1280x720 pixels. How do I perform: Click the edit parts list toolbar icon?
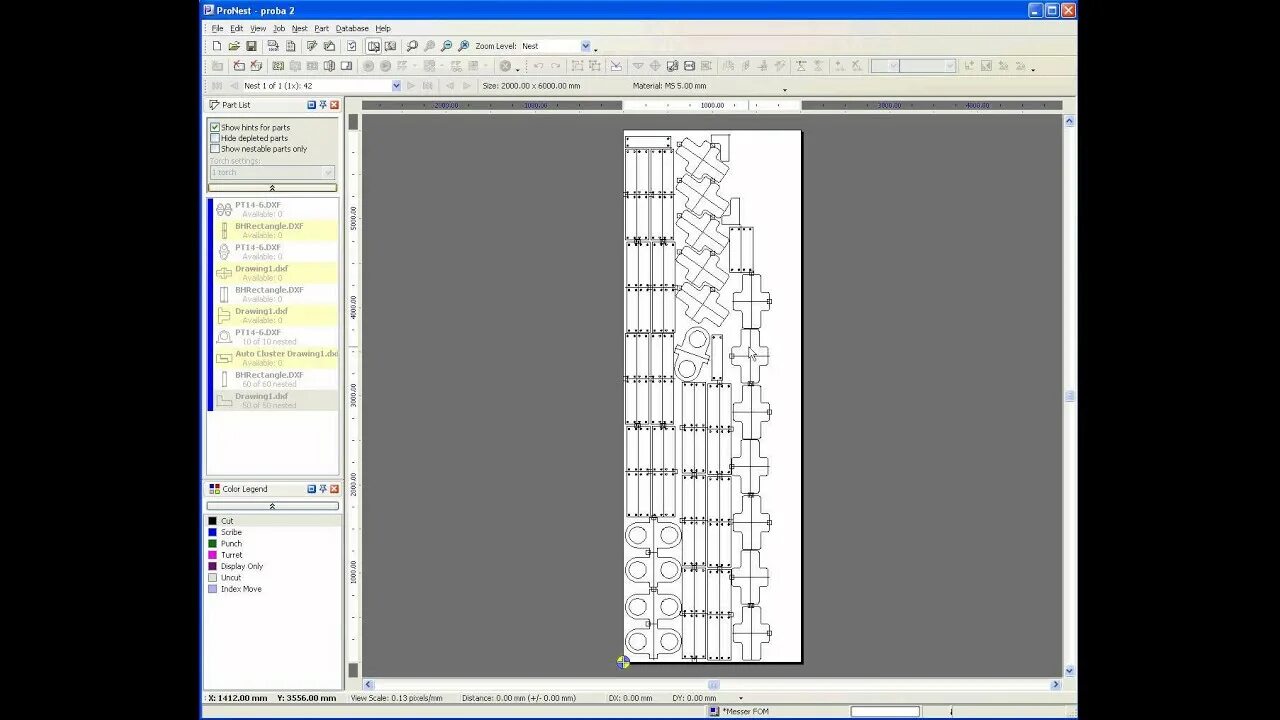pyautogui.click(x=312, y=46)
